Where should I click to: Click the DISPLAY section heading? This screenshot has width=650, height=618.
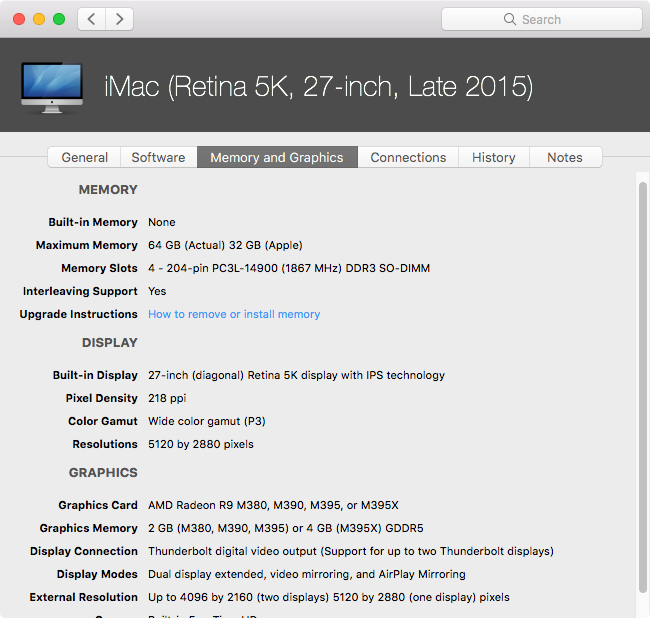click(110, 343)
